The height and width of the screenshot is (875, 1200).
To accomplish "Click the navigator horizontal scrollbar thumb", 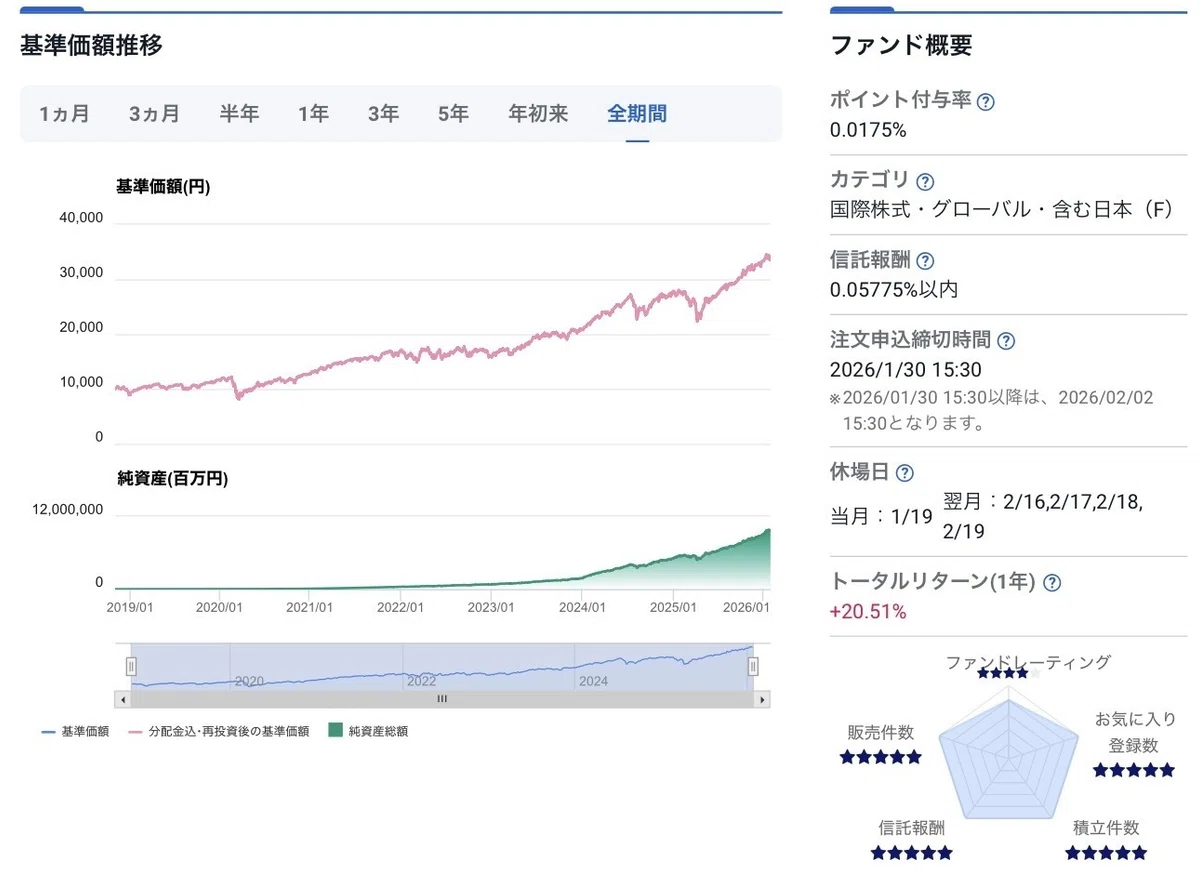I will coord(442,699).
